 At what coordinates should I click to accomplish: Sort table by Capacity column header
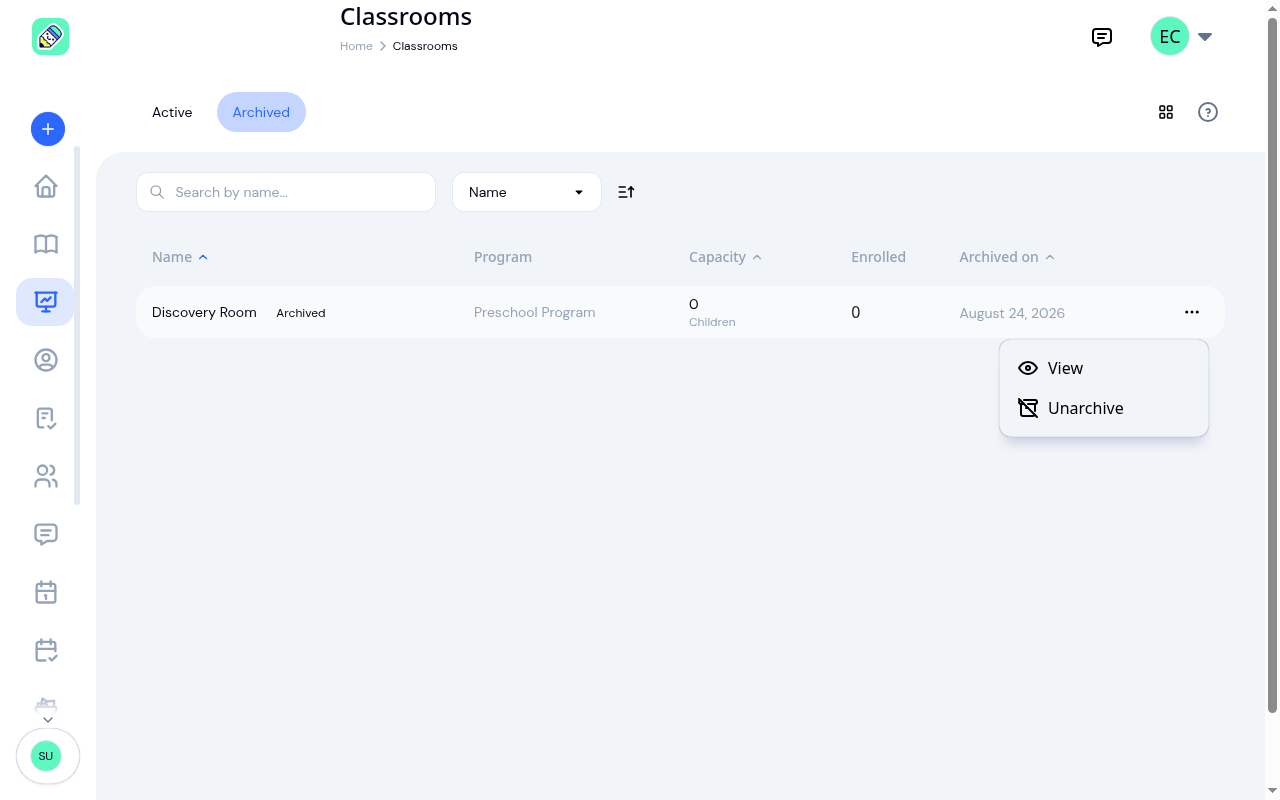(725, 257)
